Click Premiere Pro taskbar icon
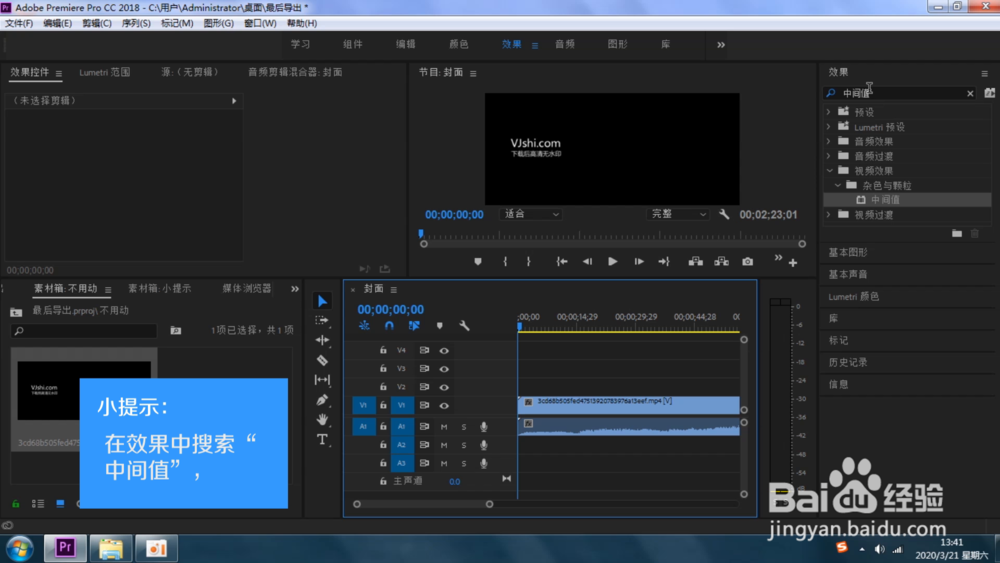 65,548
